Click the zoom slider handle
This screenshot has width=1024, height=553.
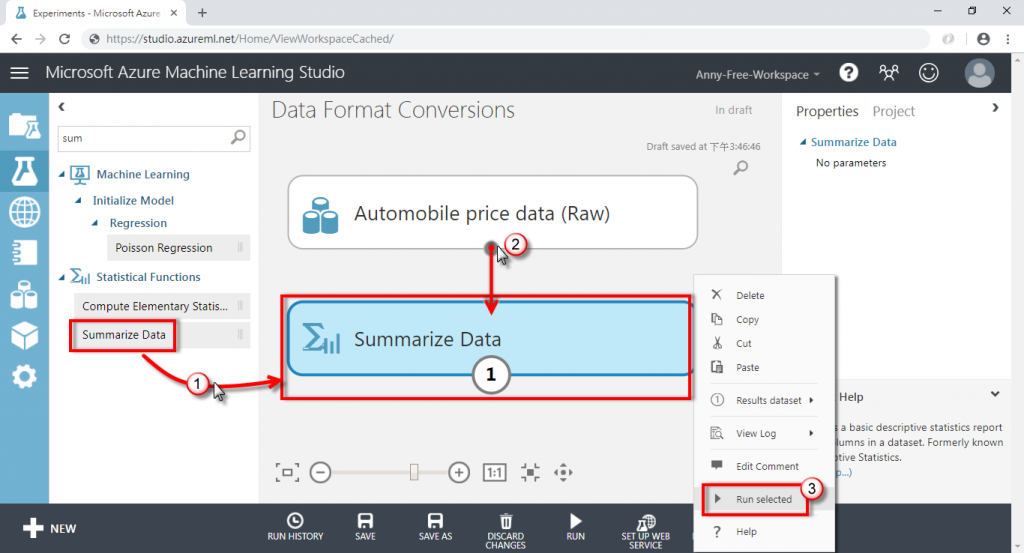[x=413, y=472]
